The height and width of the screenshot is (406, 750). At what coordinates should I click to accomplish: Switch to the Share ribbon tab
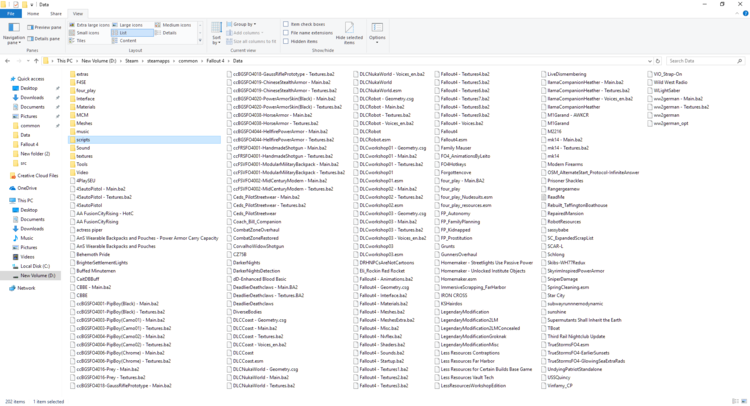coord(56,13)
